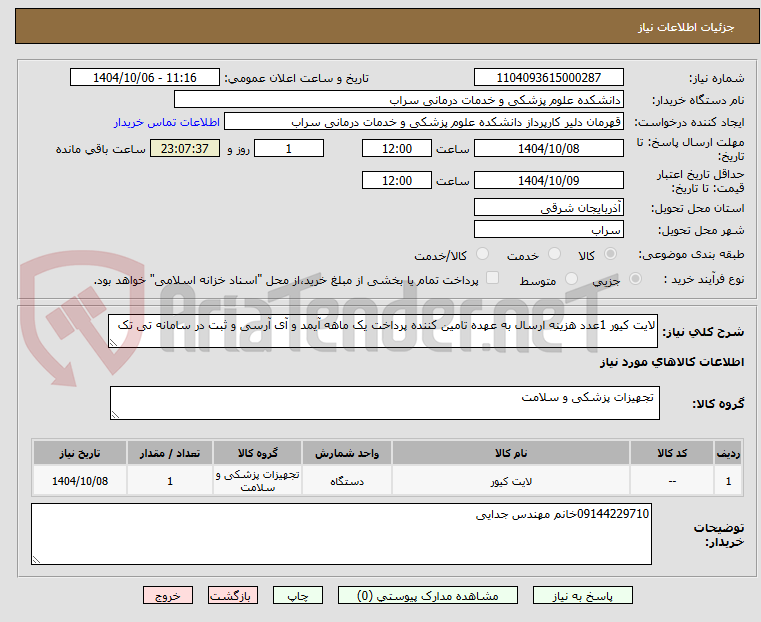Open اطلاعات تماس خریدار link
761x622 pixels.
(167, 122)
